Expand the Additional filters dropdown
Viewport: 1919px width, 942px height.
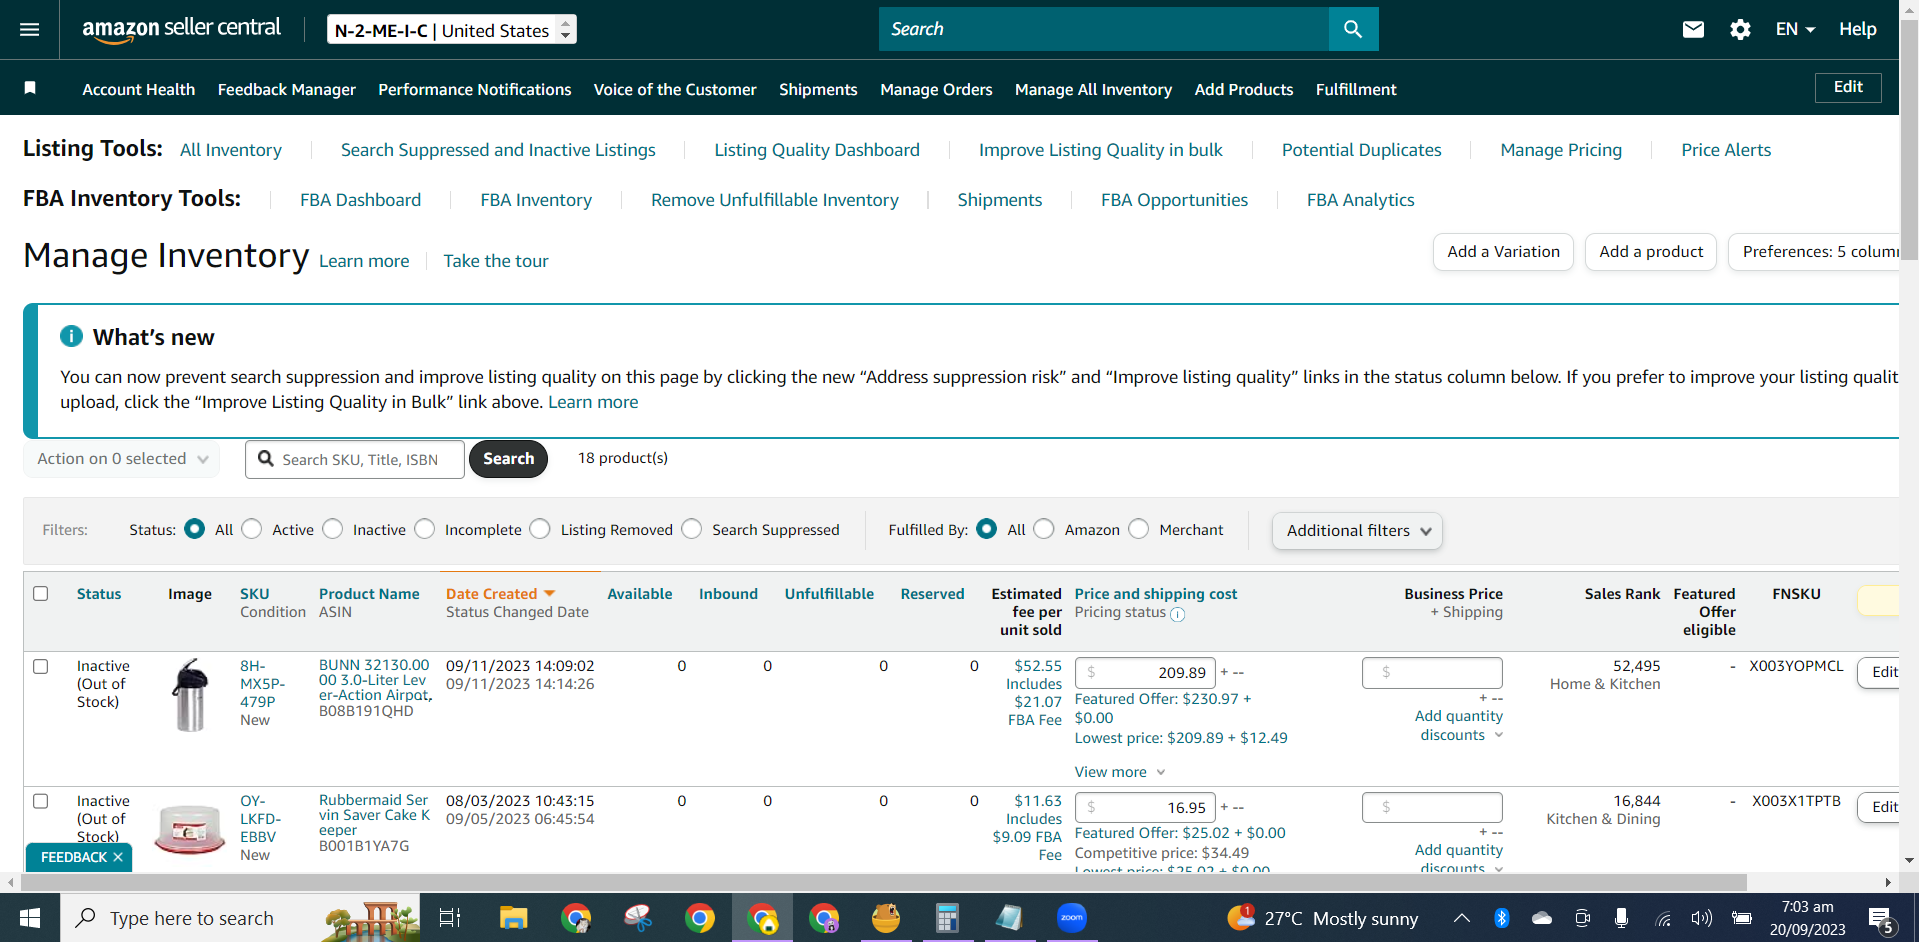tap(1357, 531)
